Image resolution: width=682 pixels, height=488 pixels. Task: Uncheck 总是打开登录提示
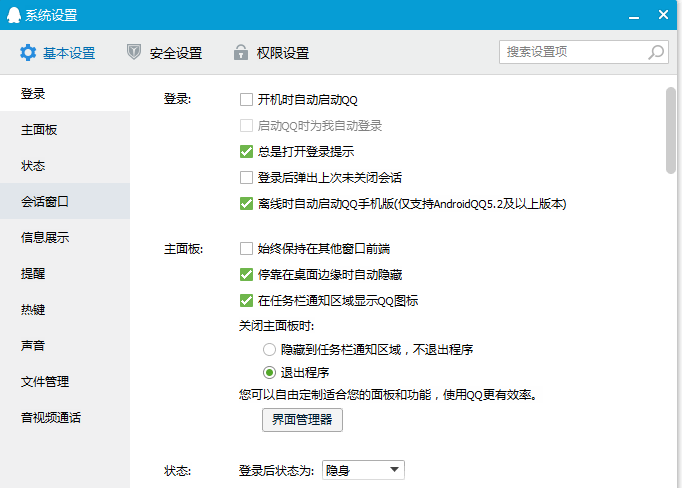click(246, 151)
